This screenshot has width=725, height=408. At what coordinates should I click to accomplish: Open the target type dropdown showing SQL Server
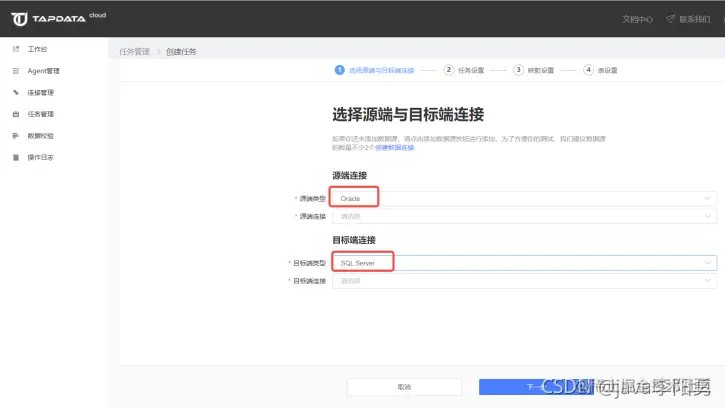coord(524,263)
